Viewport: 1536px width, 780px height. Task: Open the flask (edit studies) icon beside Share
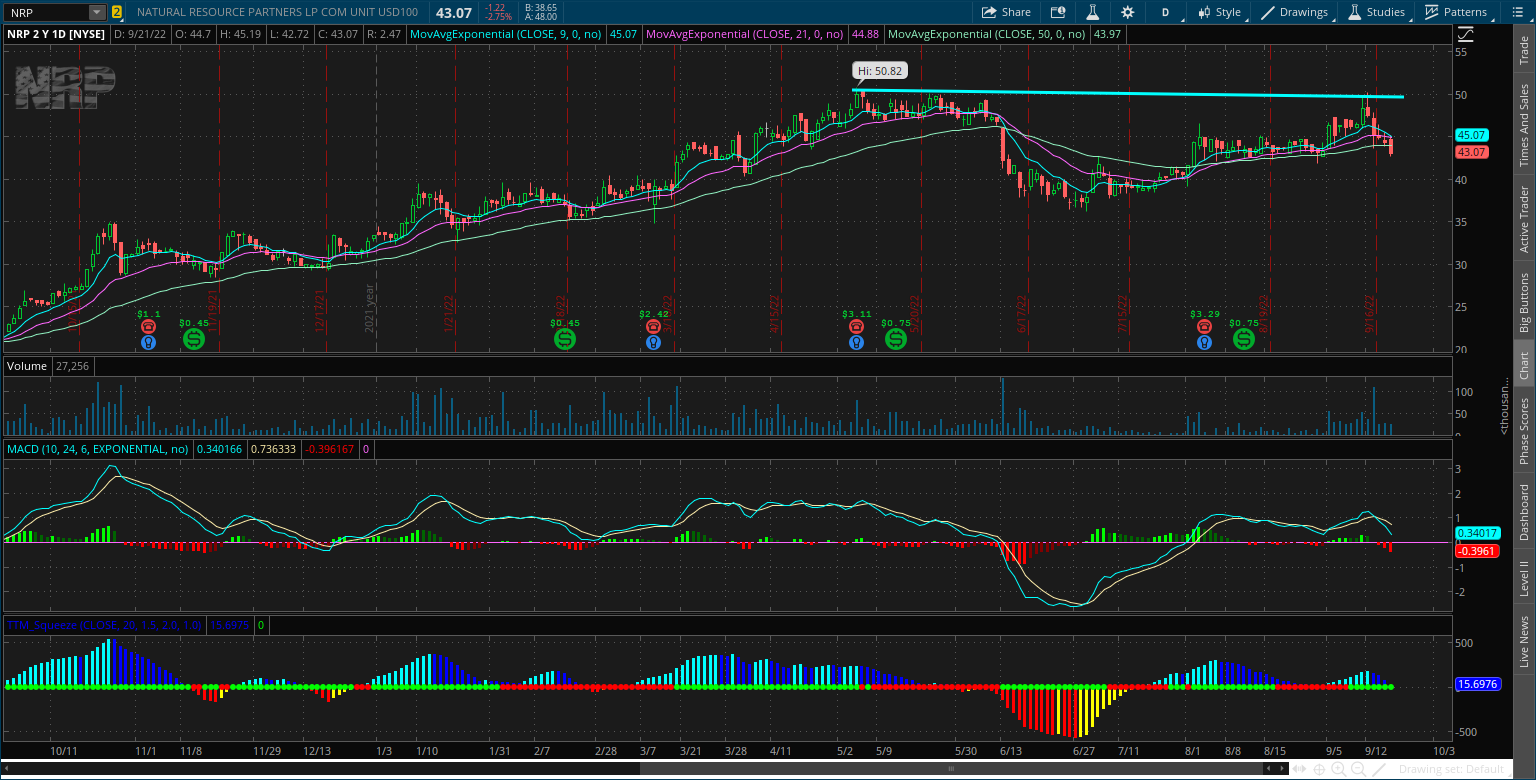[x=1092, y=12]
